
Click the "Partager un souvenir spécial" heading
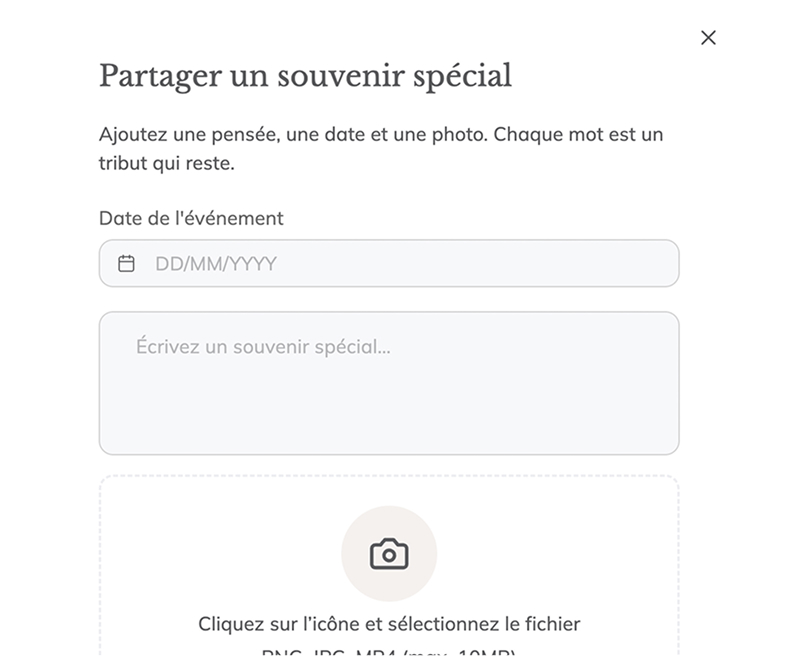click(305, 76)
